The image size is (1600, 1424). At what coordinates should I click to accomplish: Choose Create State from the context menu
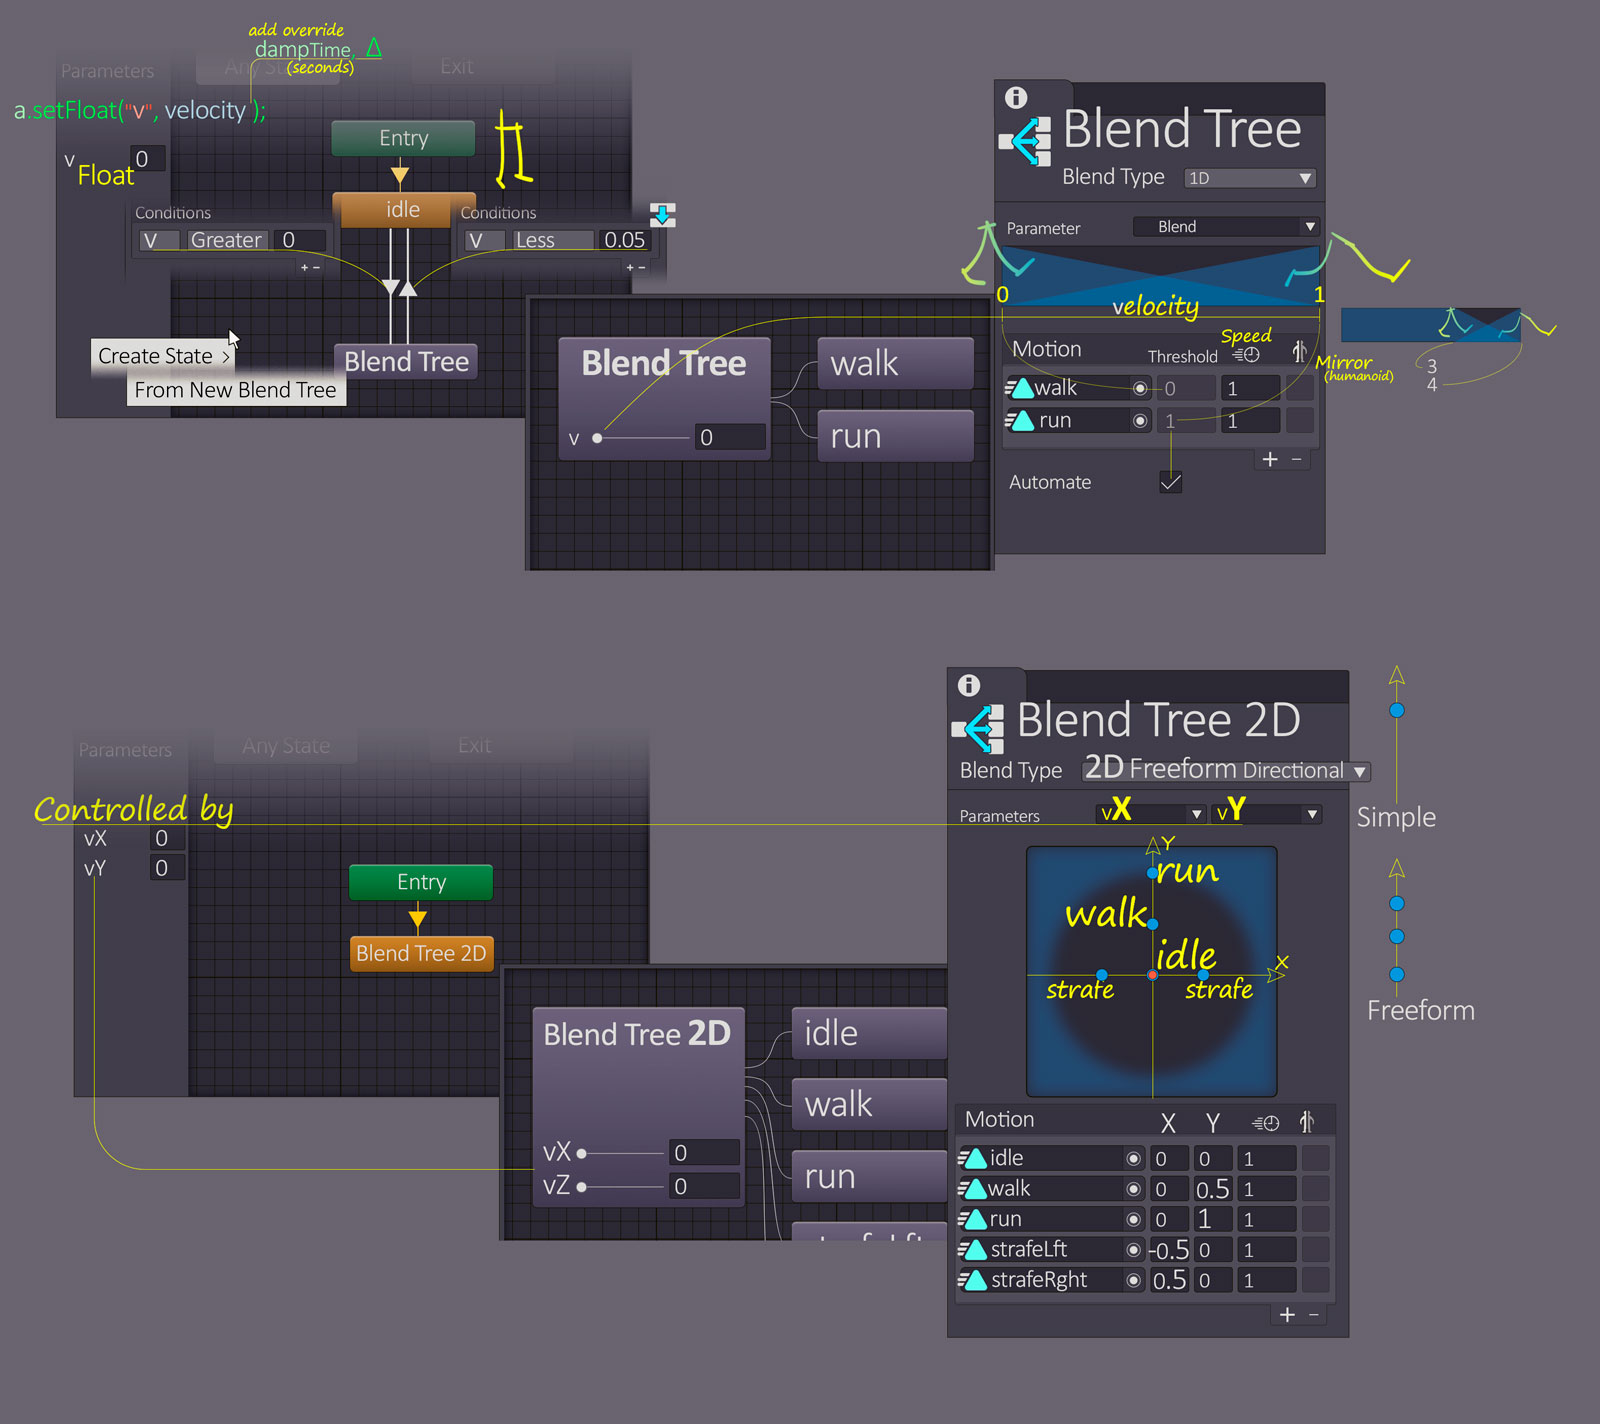pos(163,356)
